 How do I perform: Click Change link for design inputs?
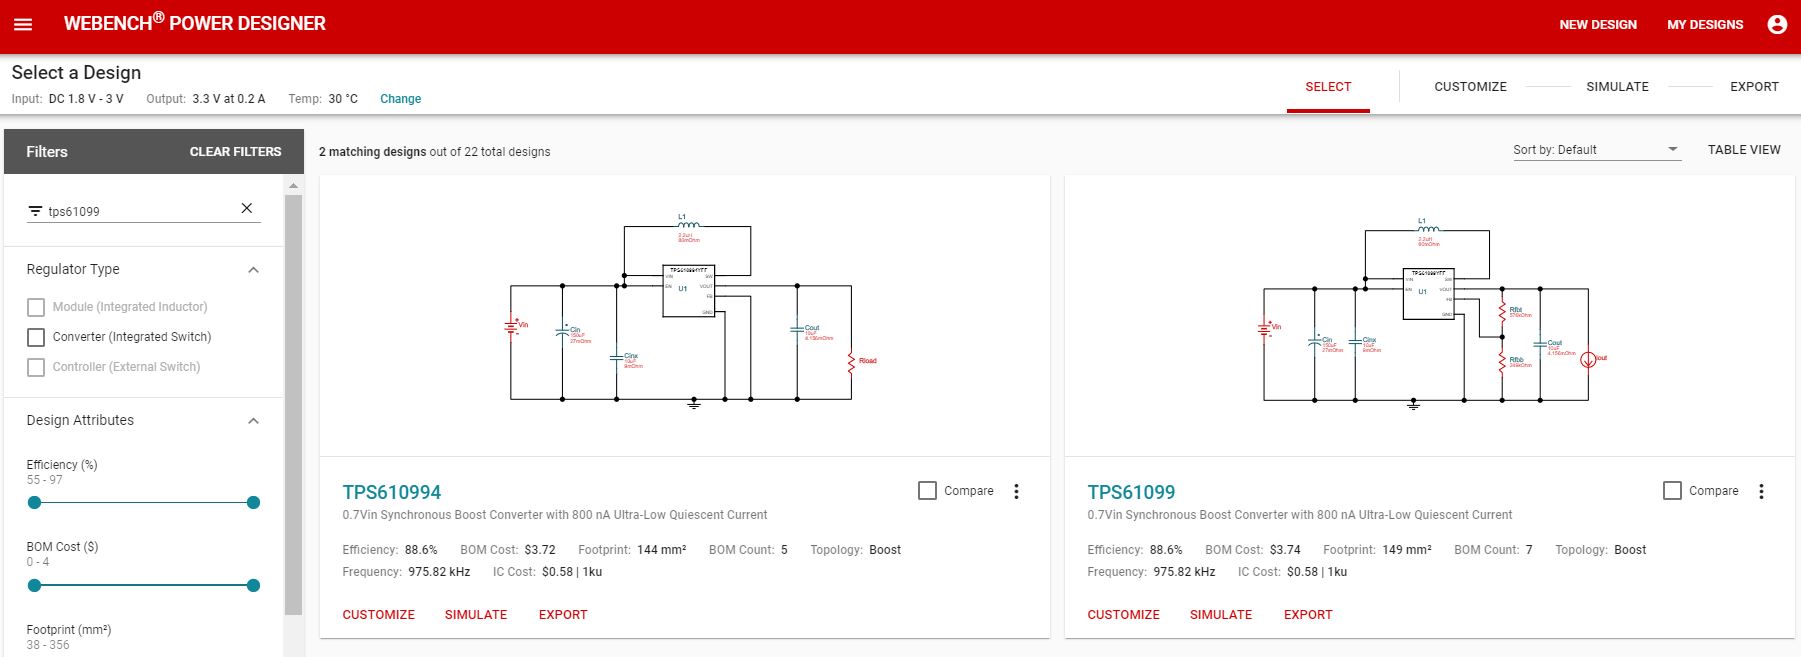coord(400,99)
